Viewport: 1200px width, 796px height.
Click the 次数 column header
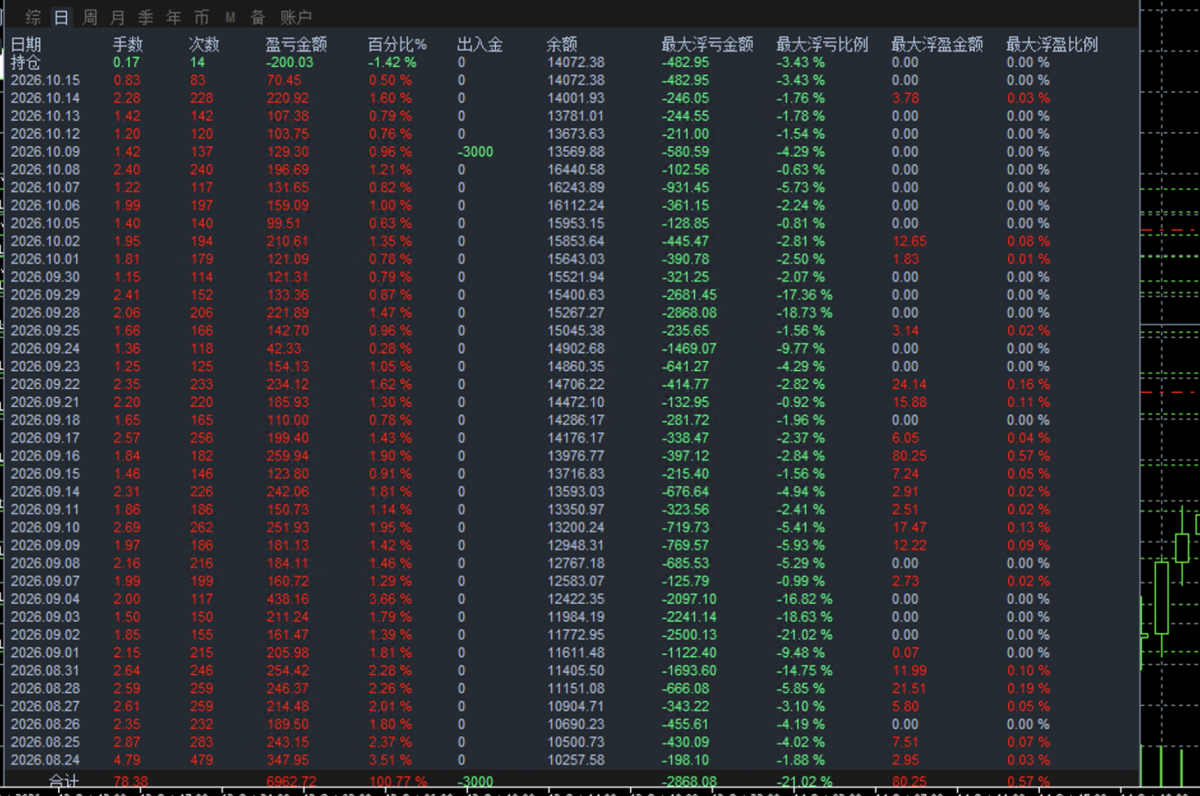204,44
